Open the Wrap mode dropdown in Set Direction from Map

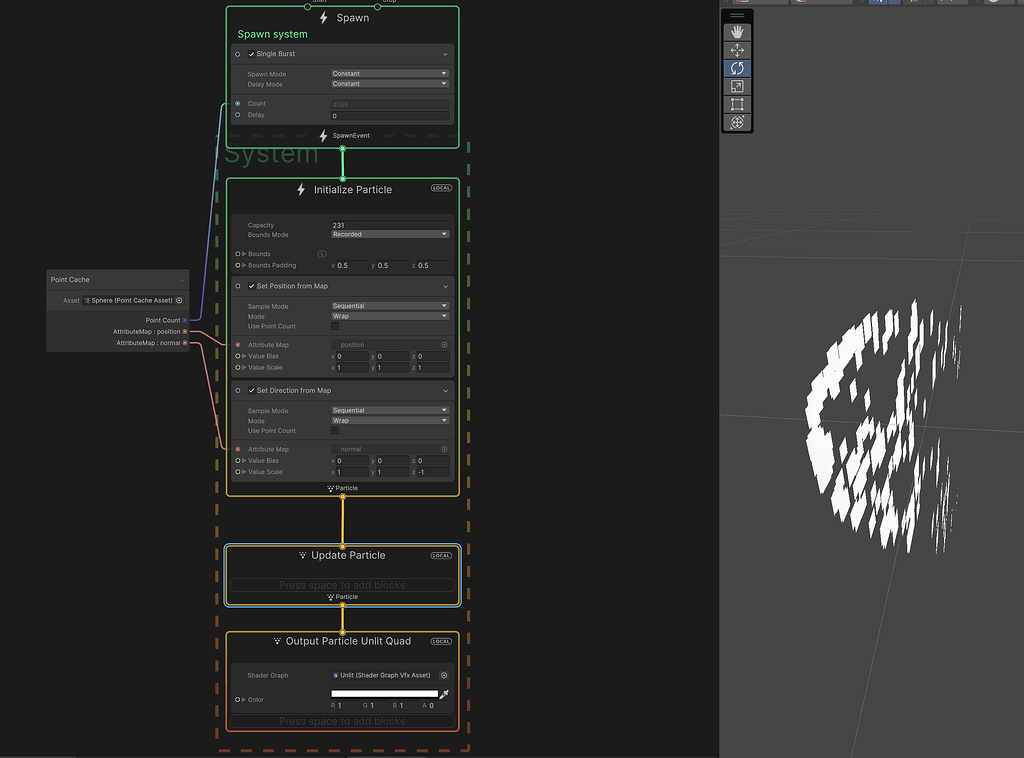pos(390,420)
